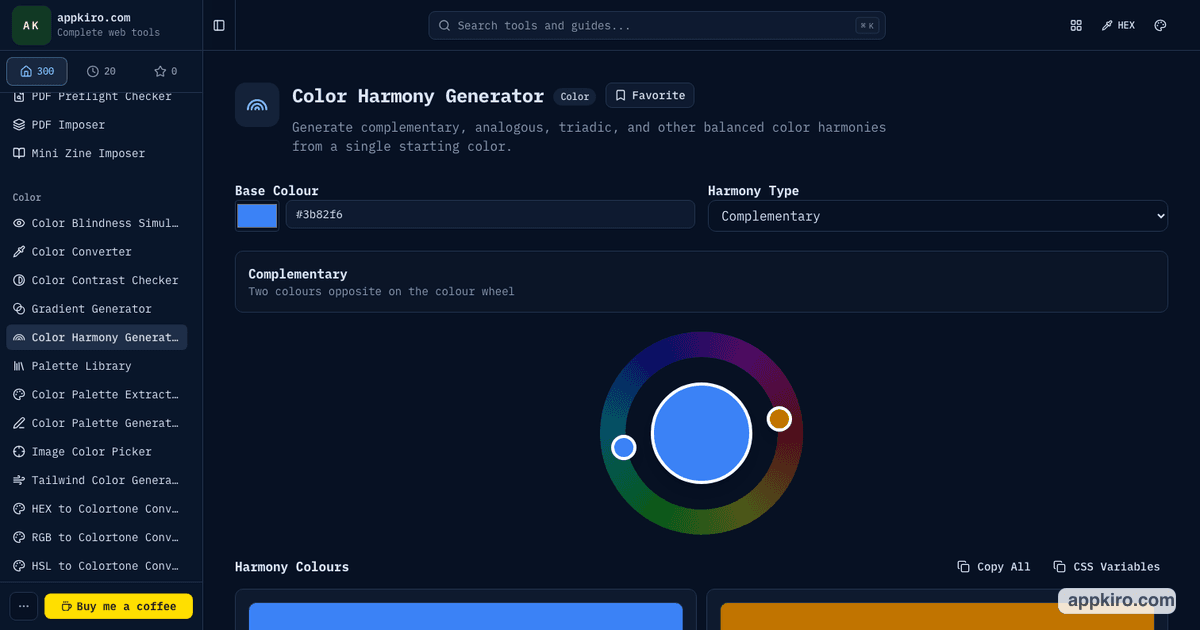Click the Color Palette Extractor icon
This screenshot has height=630, width=1200.
19,394
